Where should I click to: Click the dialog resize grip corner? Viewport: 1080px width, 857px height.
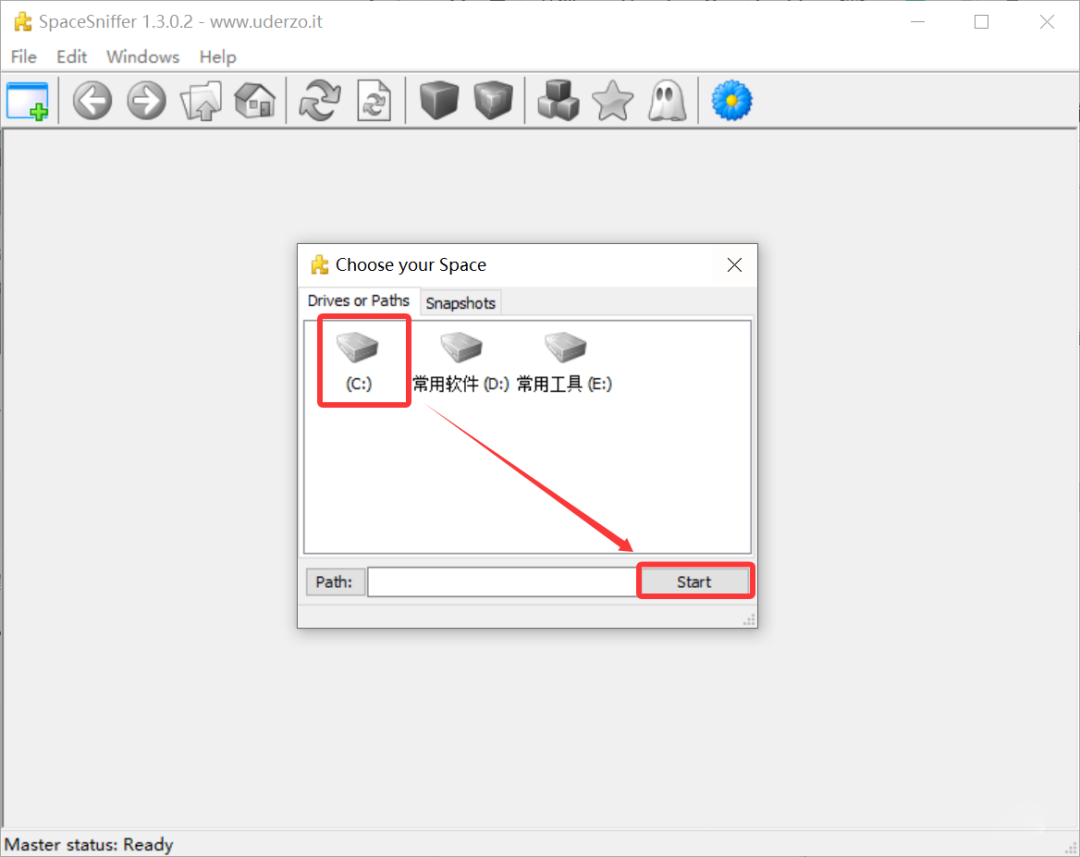(x=749, y=619)
